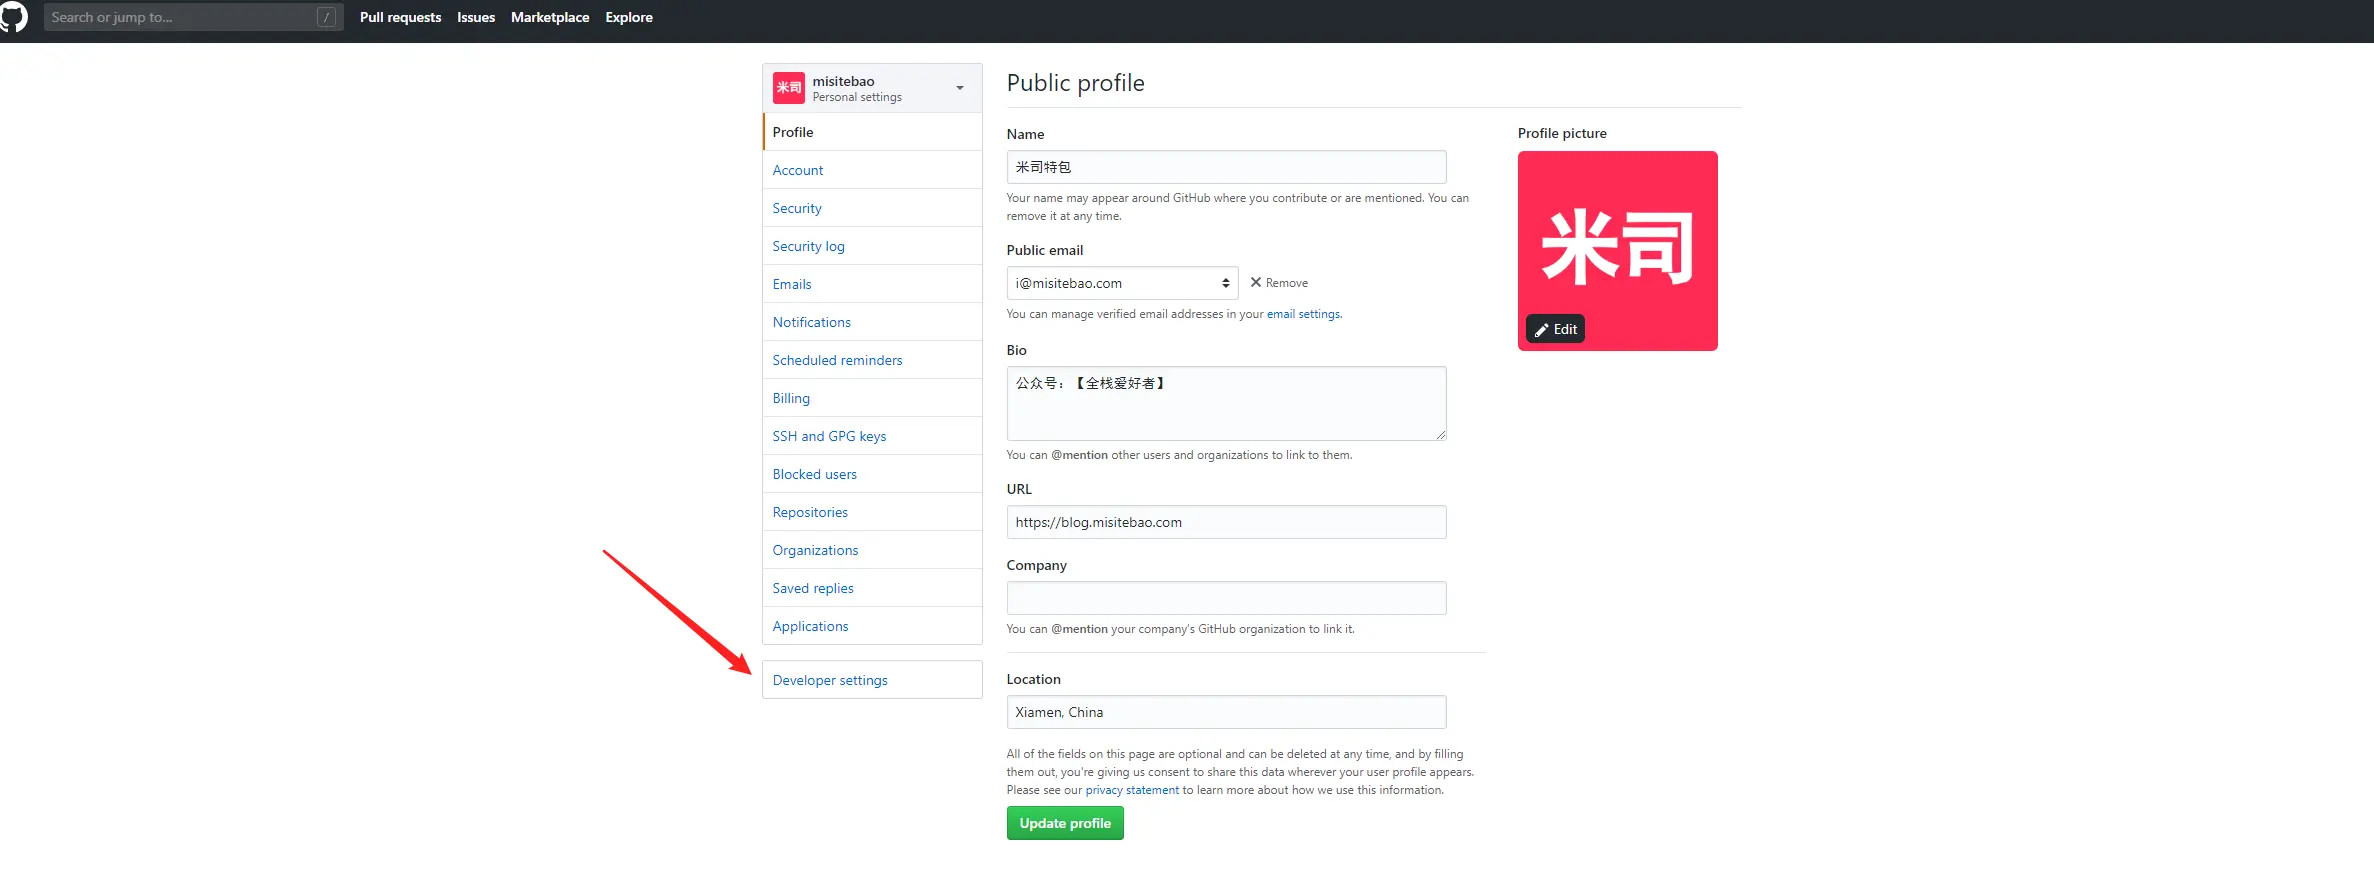This screenshot has width=2374, height=879.
Task: Click the Remove public email button
Action: [x=1279, y=283]
